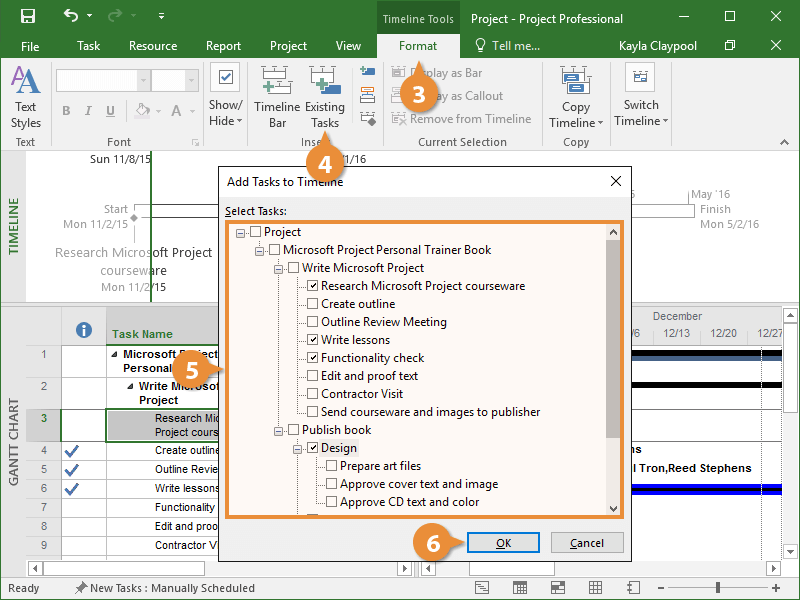This screenshot has height=600, width=800.
Task: Click the Bold formatting icon
Action: pyautogui.click(x=66, y=111)
